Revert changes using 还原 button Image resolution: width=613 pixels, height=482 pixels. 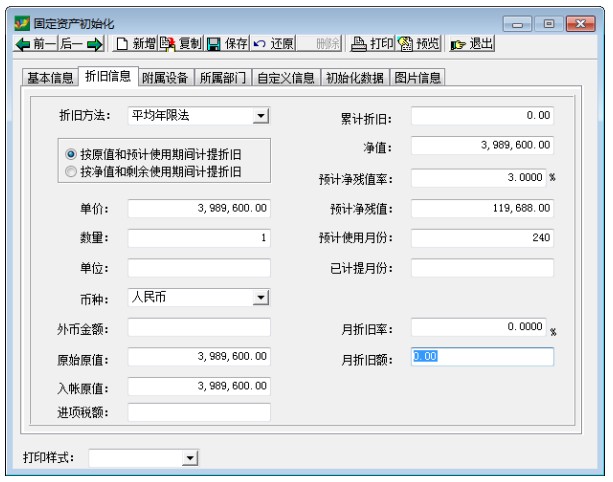tap(273, 43)
